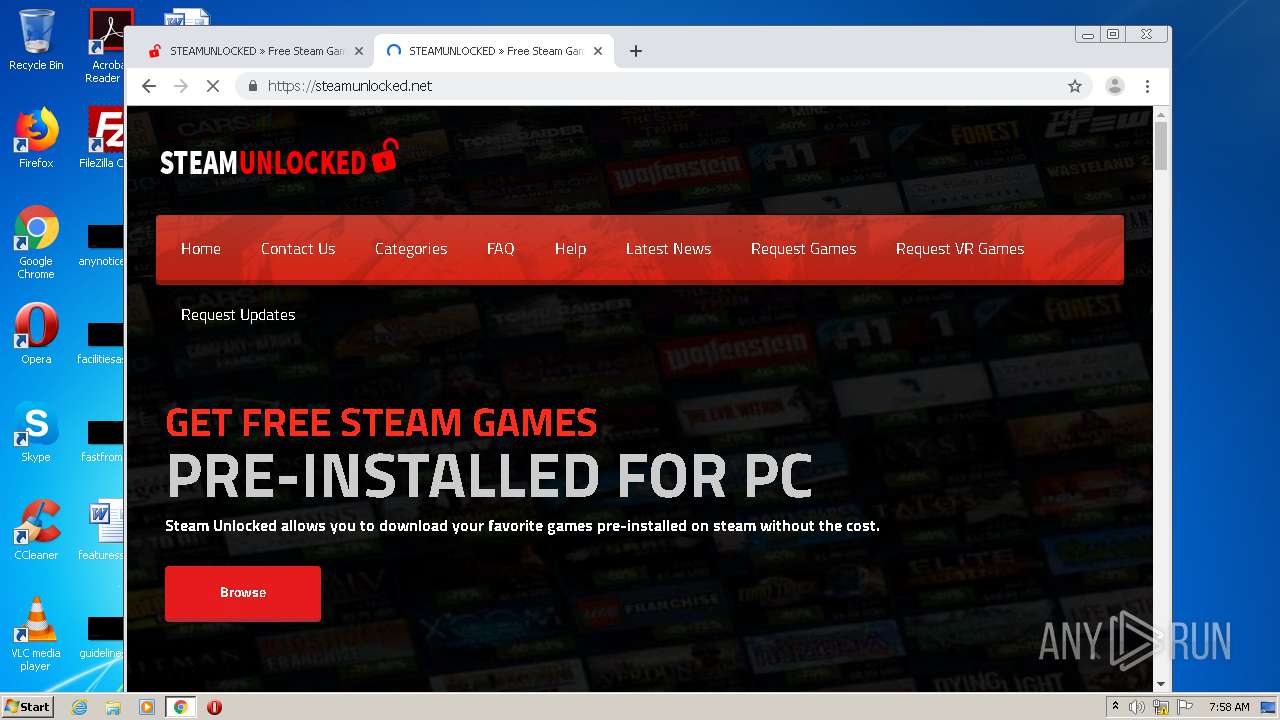Select FileZilla desktop shortcut
Screen dimensions: 1280x720
pos(103,138)
